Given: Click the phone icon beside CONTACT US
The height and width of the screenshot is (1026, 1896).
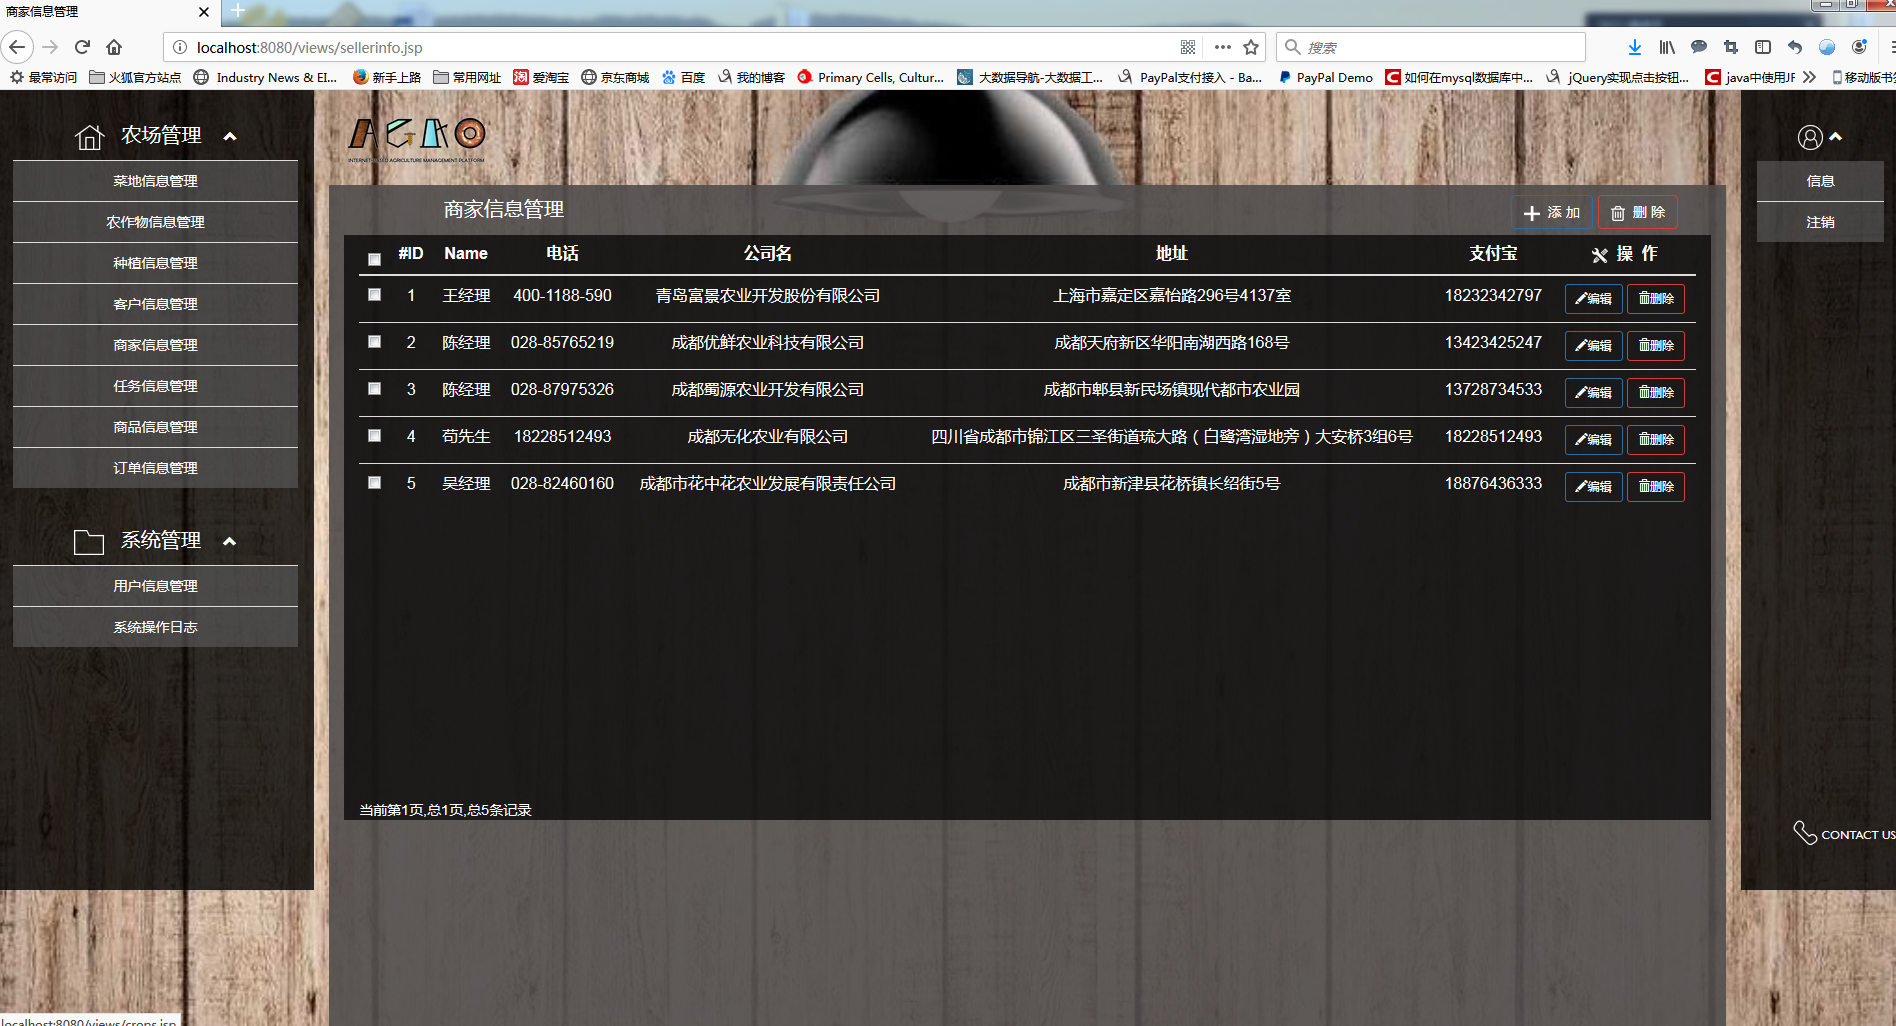Looking at the screenshot, I should coord(1805,833).
